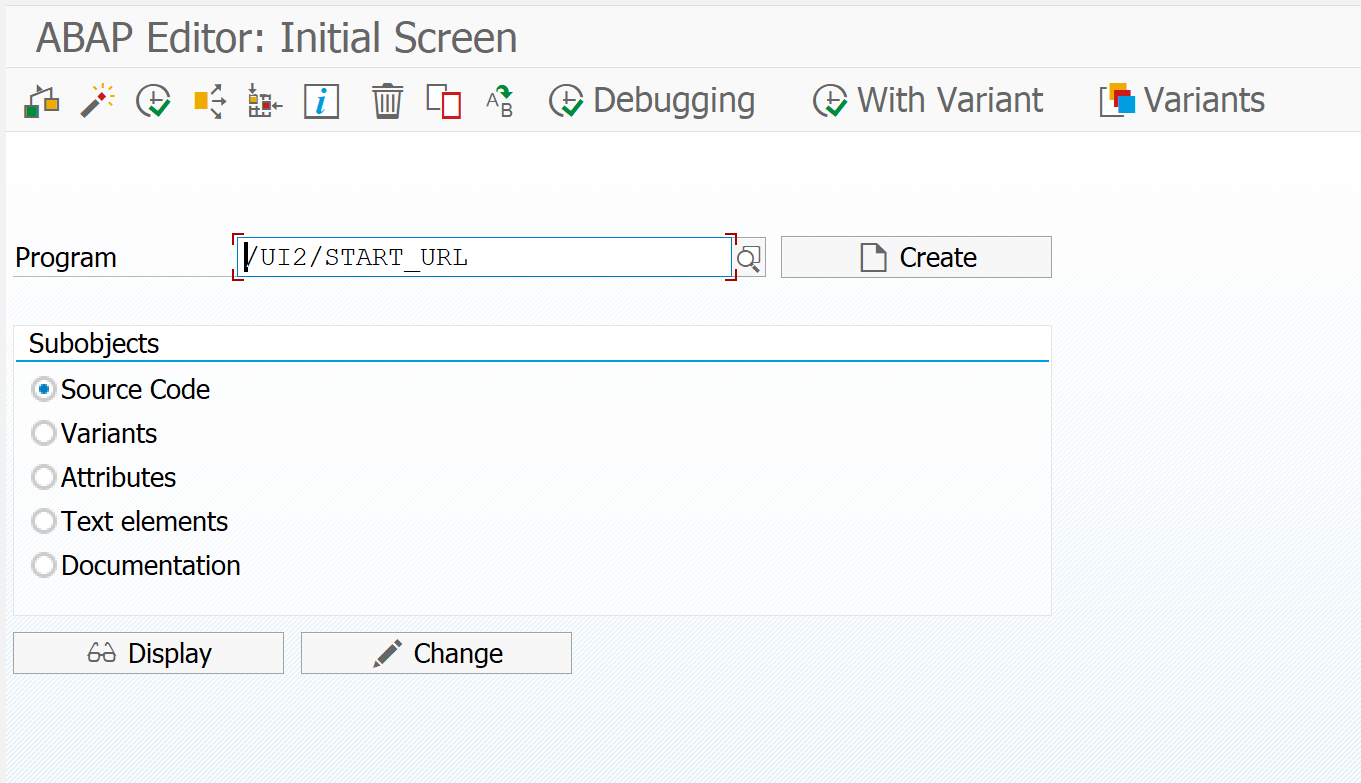1361x783 pixels.
Task: Show program information via the info icon
Action: pos(321,100)
